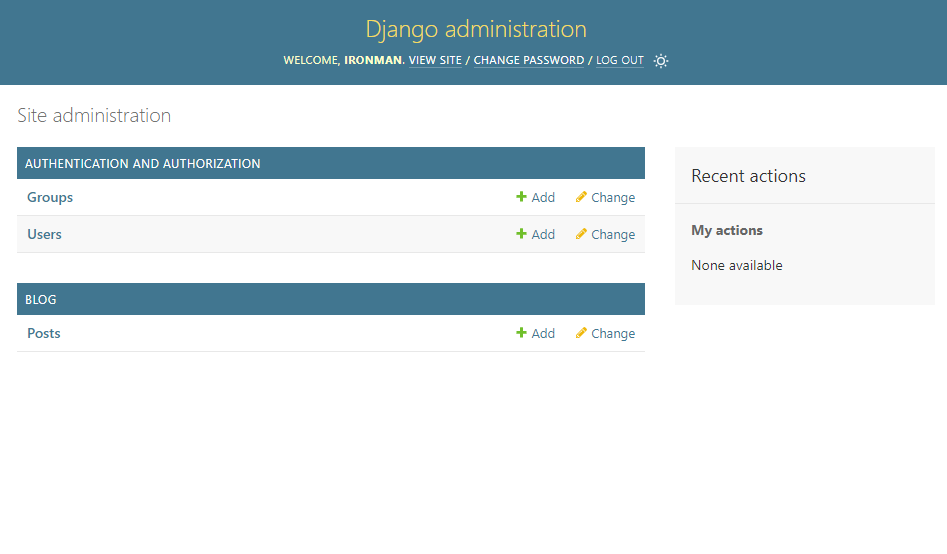Open the Authentication and Authorization section header
This screenshot has width=947, height=554.
[x=143, y=164]
